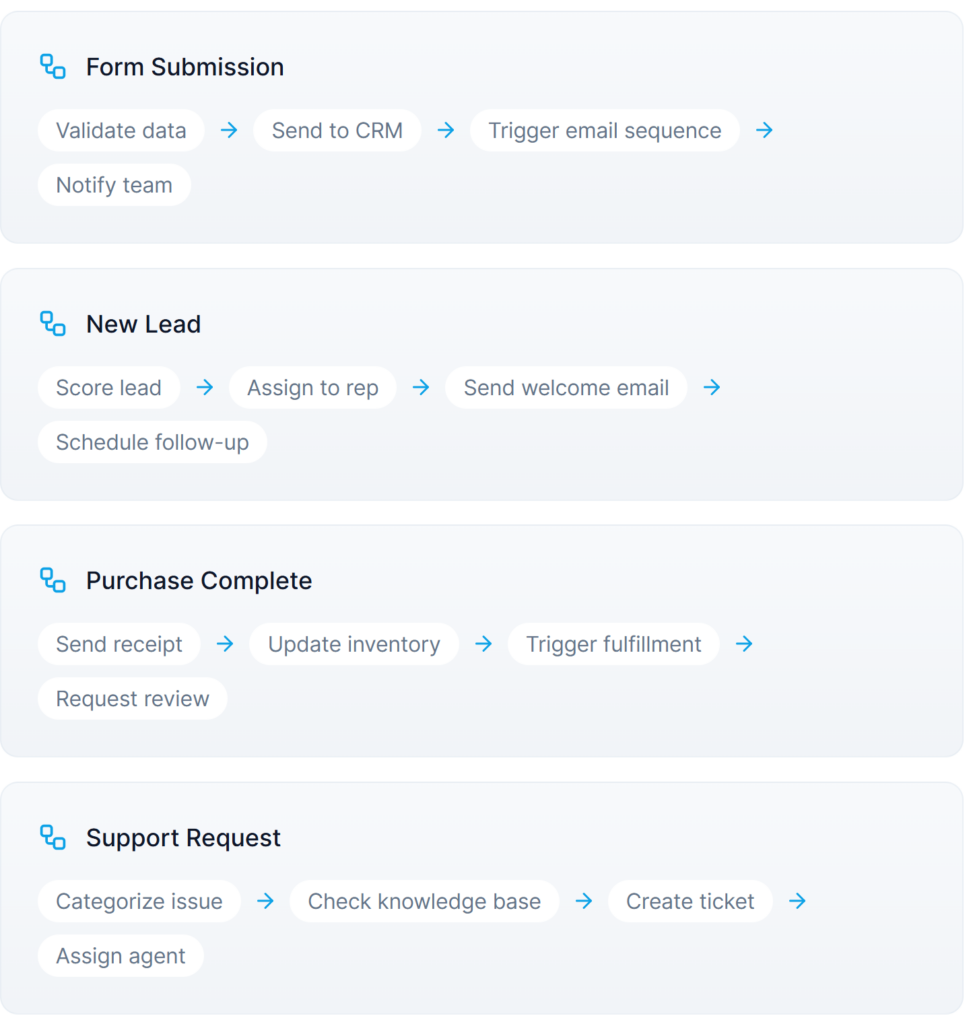971x1024 pixels.
Task: Select the Trigger email sequence step
Action: click(605, 131)
